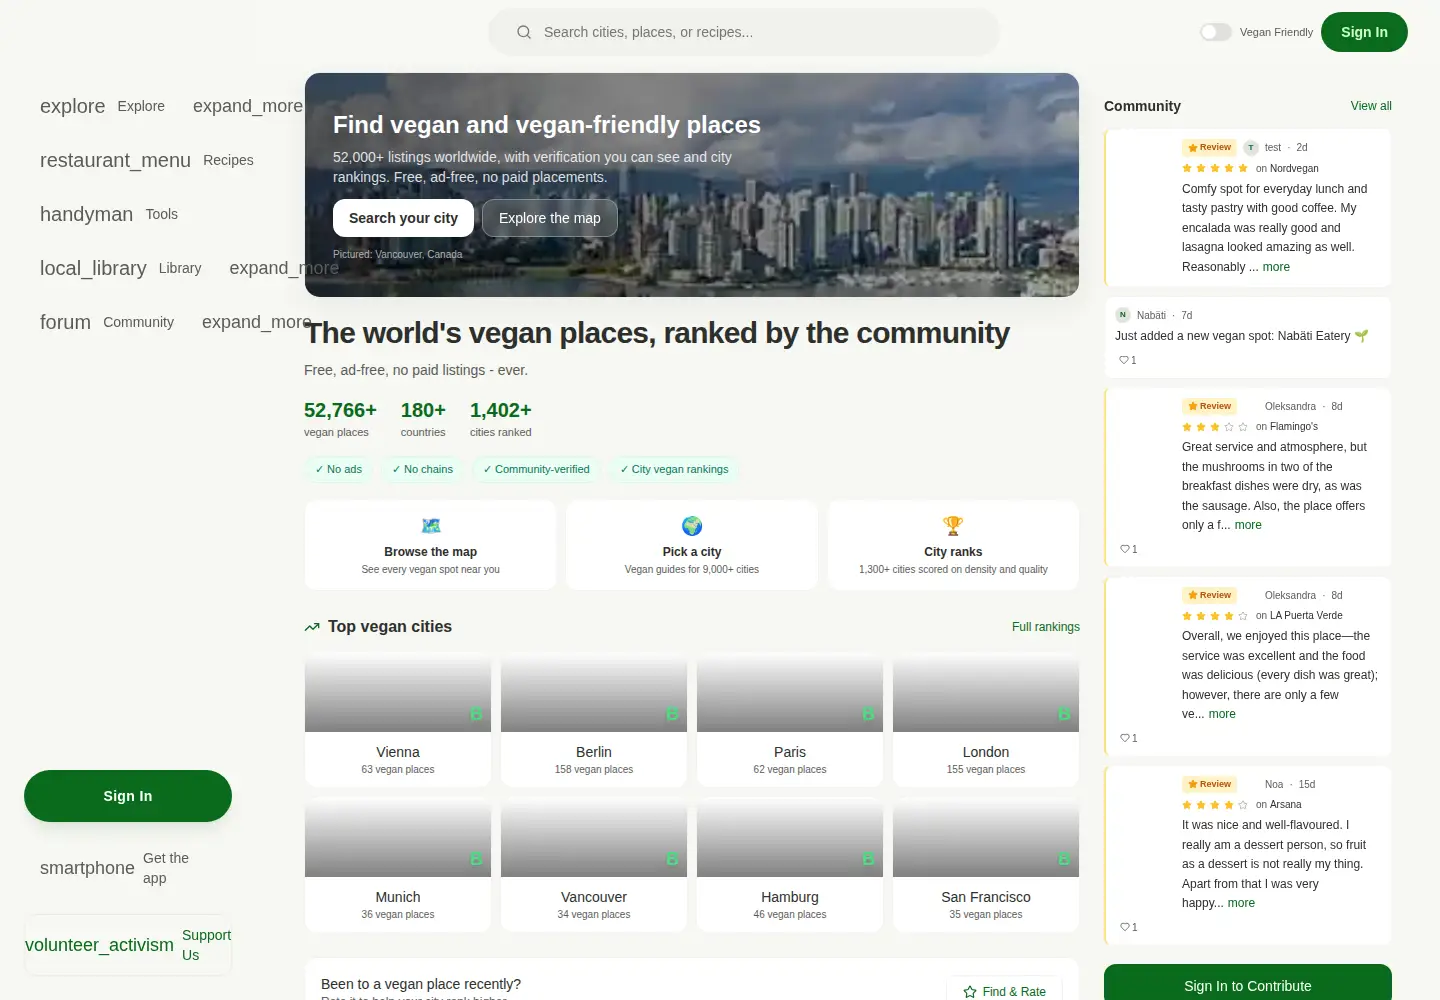This screenshot has width=1440, height=1000.
Task: Click the star icon on Find & Rate
Action: click(x=970, y=992)
